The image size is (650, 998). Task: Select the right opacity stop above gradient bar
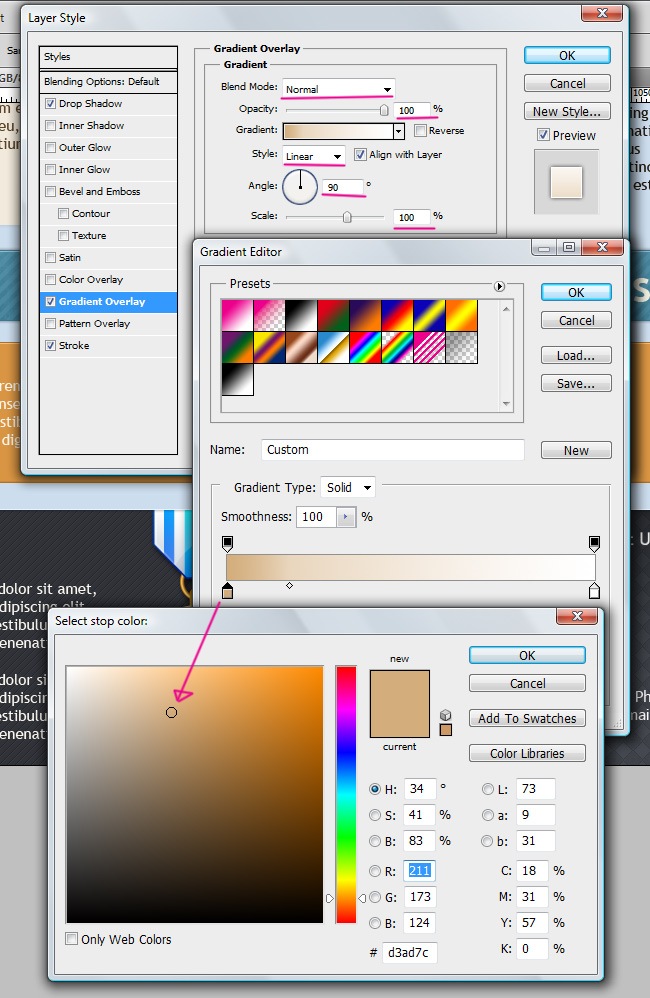594,543
